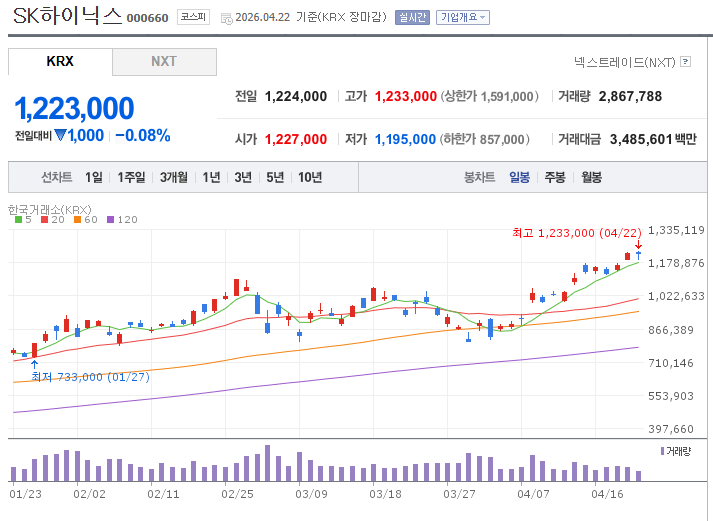713x521 pixels.
Task: Switch to the KRX tab
Action: tap(60, 62)
